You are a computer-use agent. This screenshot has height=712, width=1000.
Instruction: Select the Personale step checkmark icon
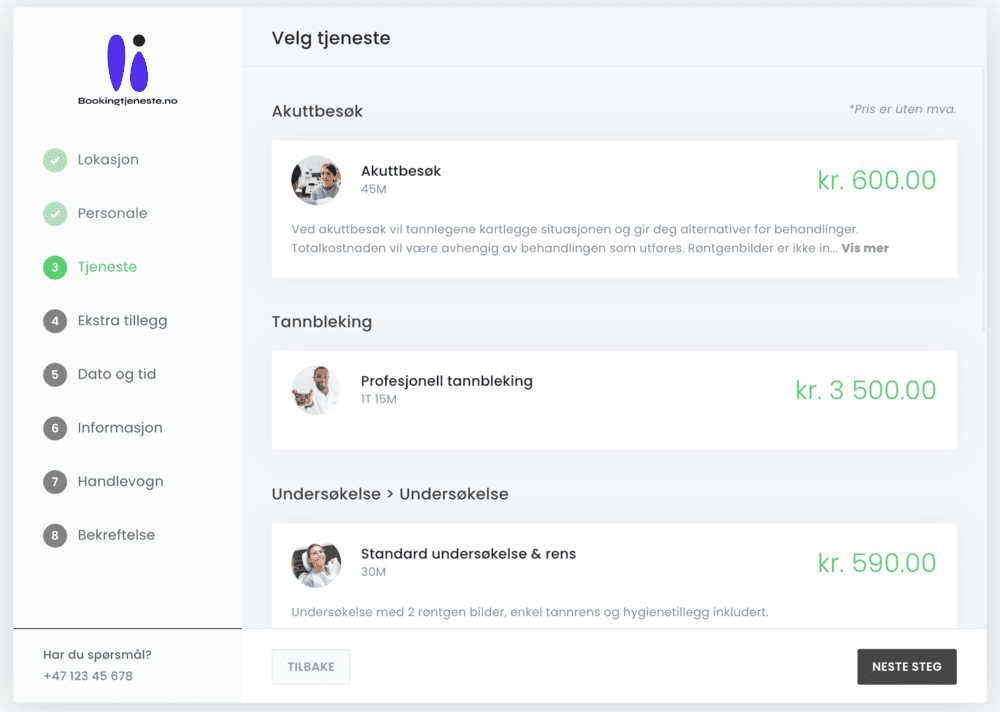[x=55, y=214]
